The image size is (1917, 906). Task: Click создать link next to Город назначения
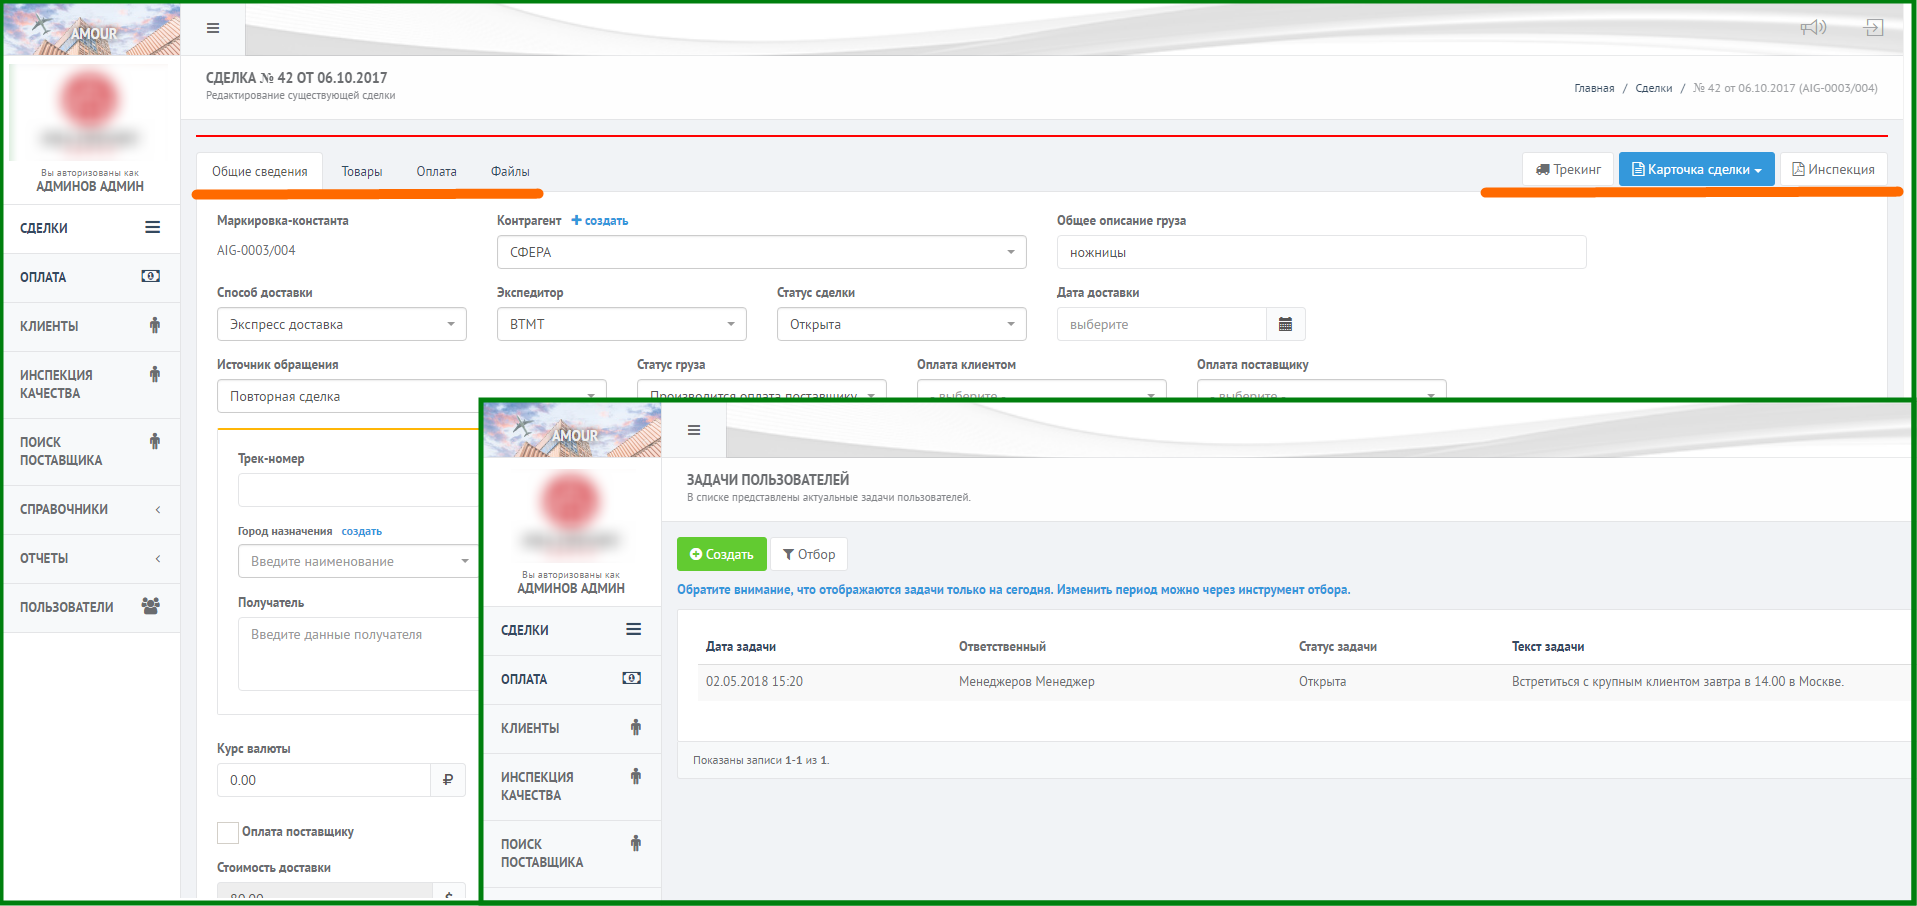[x=362, y=531]
